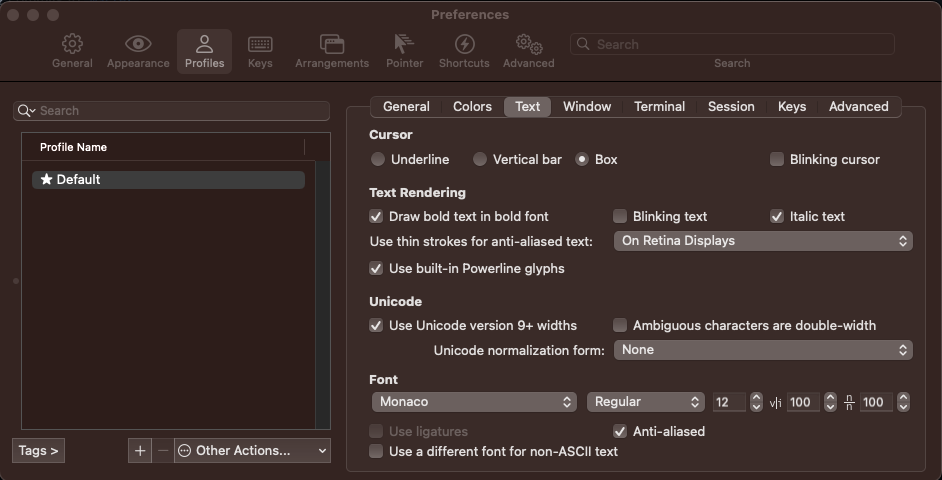Select the Box cursor option

(x=582, y=159)
